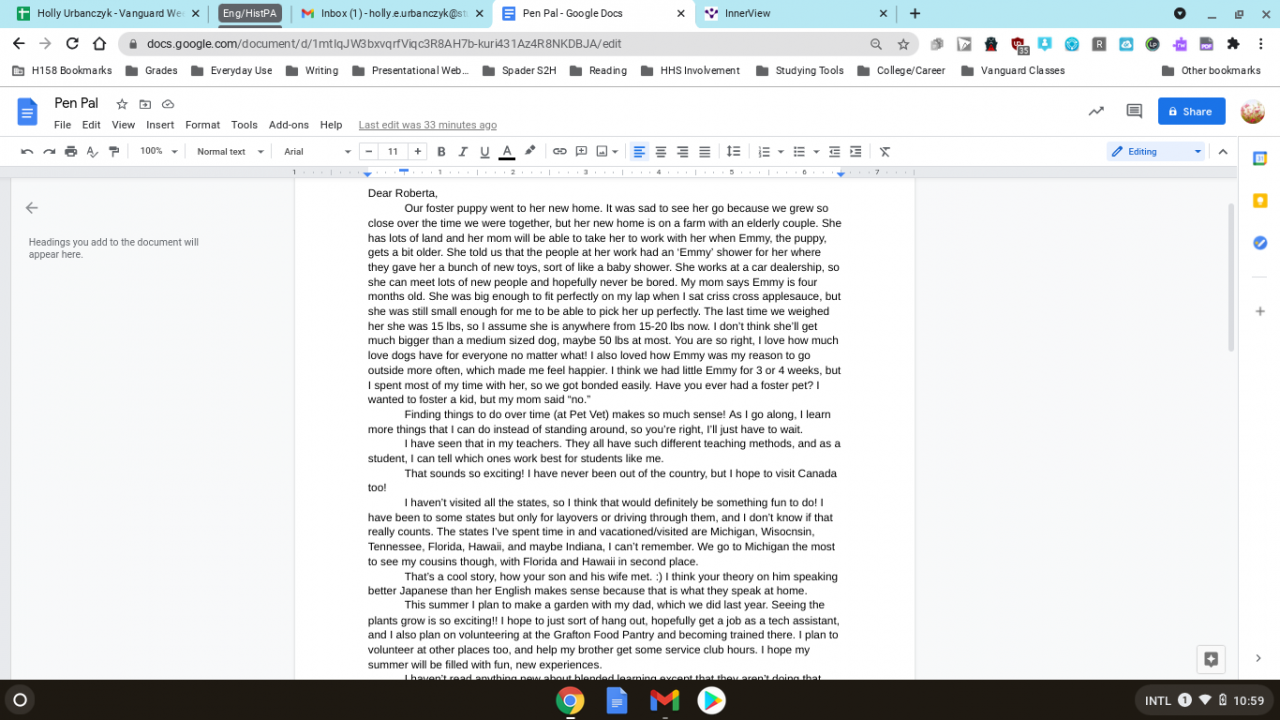Open the Arial font dropdown

(317, 152)
